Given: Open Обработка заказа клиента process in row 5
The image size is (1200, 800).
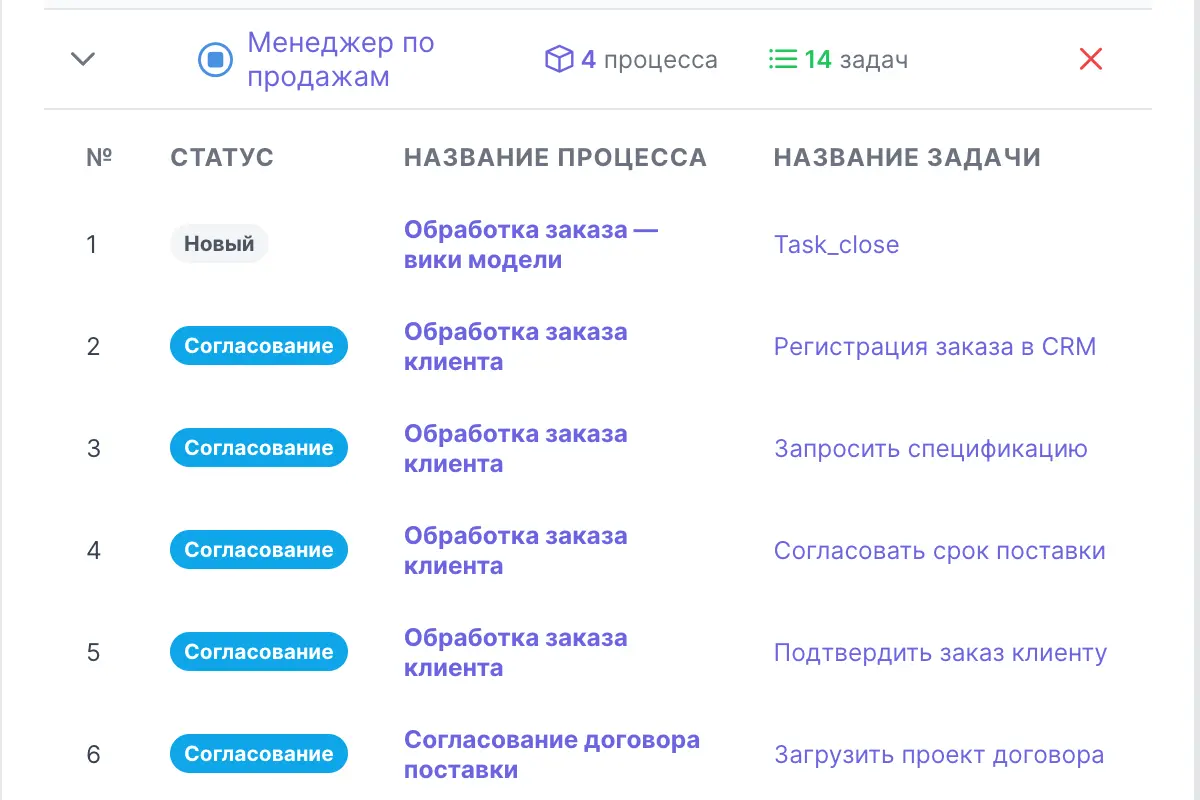Looking at the screenshot, I should (515, 653).
